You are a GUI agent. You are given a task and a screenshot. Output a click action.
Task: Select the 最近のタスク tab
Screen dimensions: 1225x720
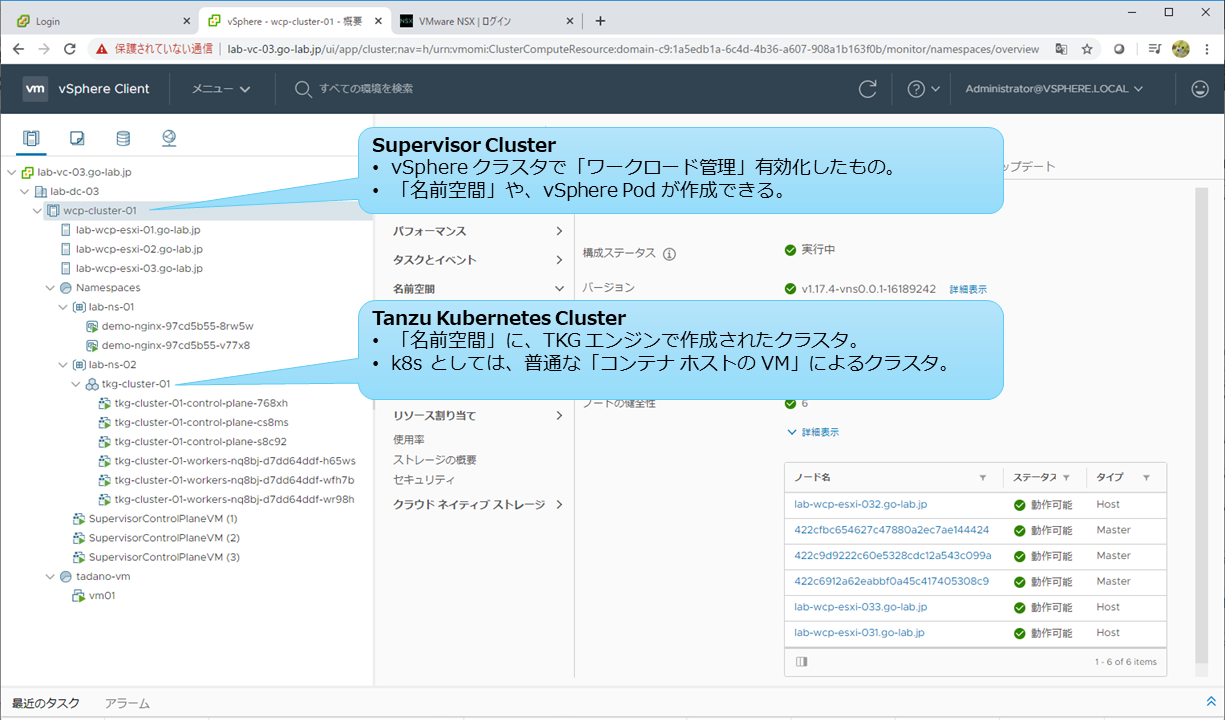click(46, 703)
